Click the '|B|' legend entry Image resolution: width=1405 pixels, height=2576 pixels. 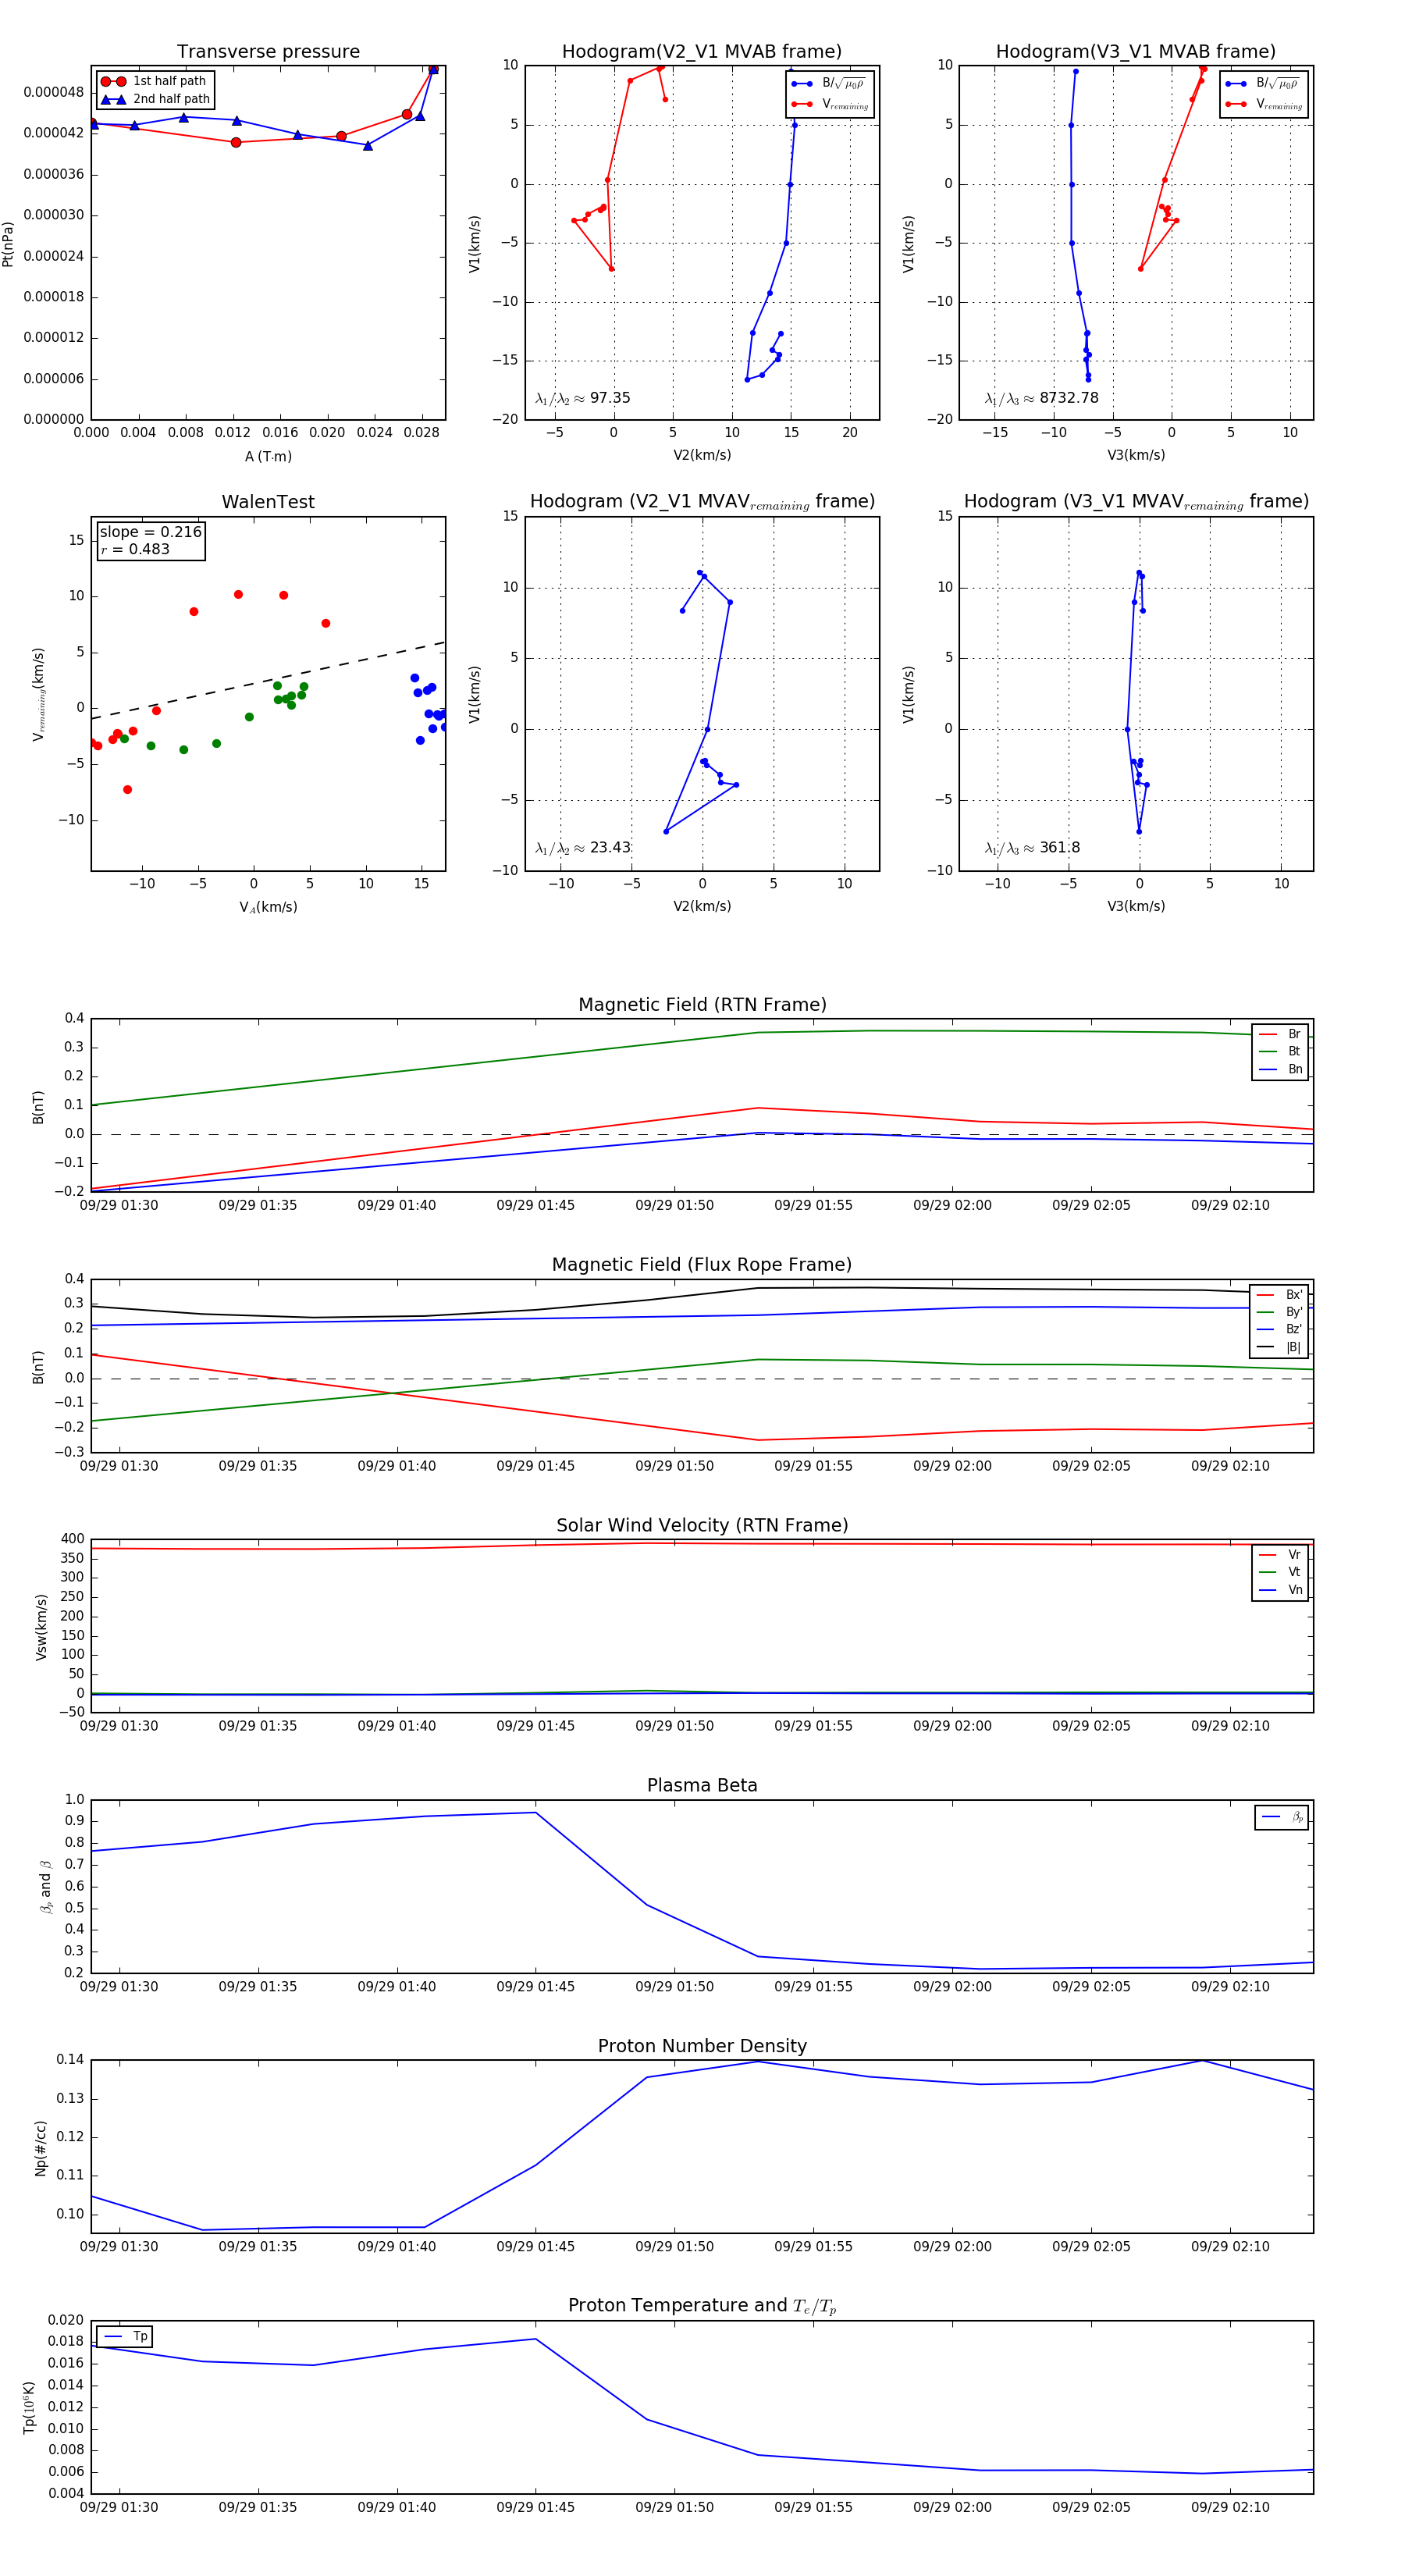point(1279,1348)
